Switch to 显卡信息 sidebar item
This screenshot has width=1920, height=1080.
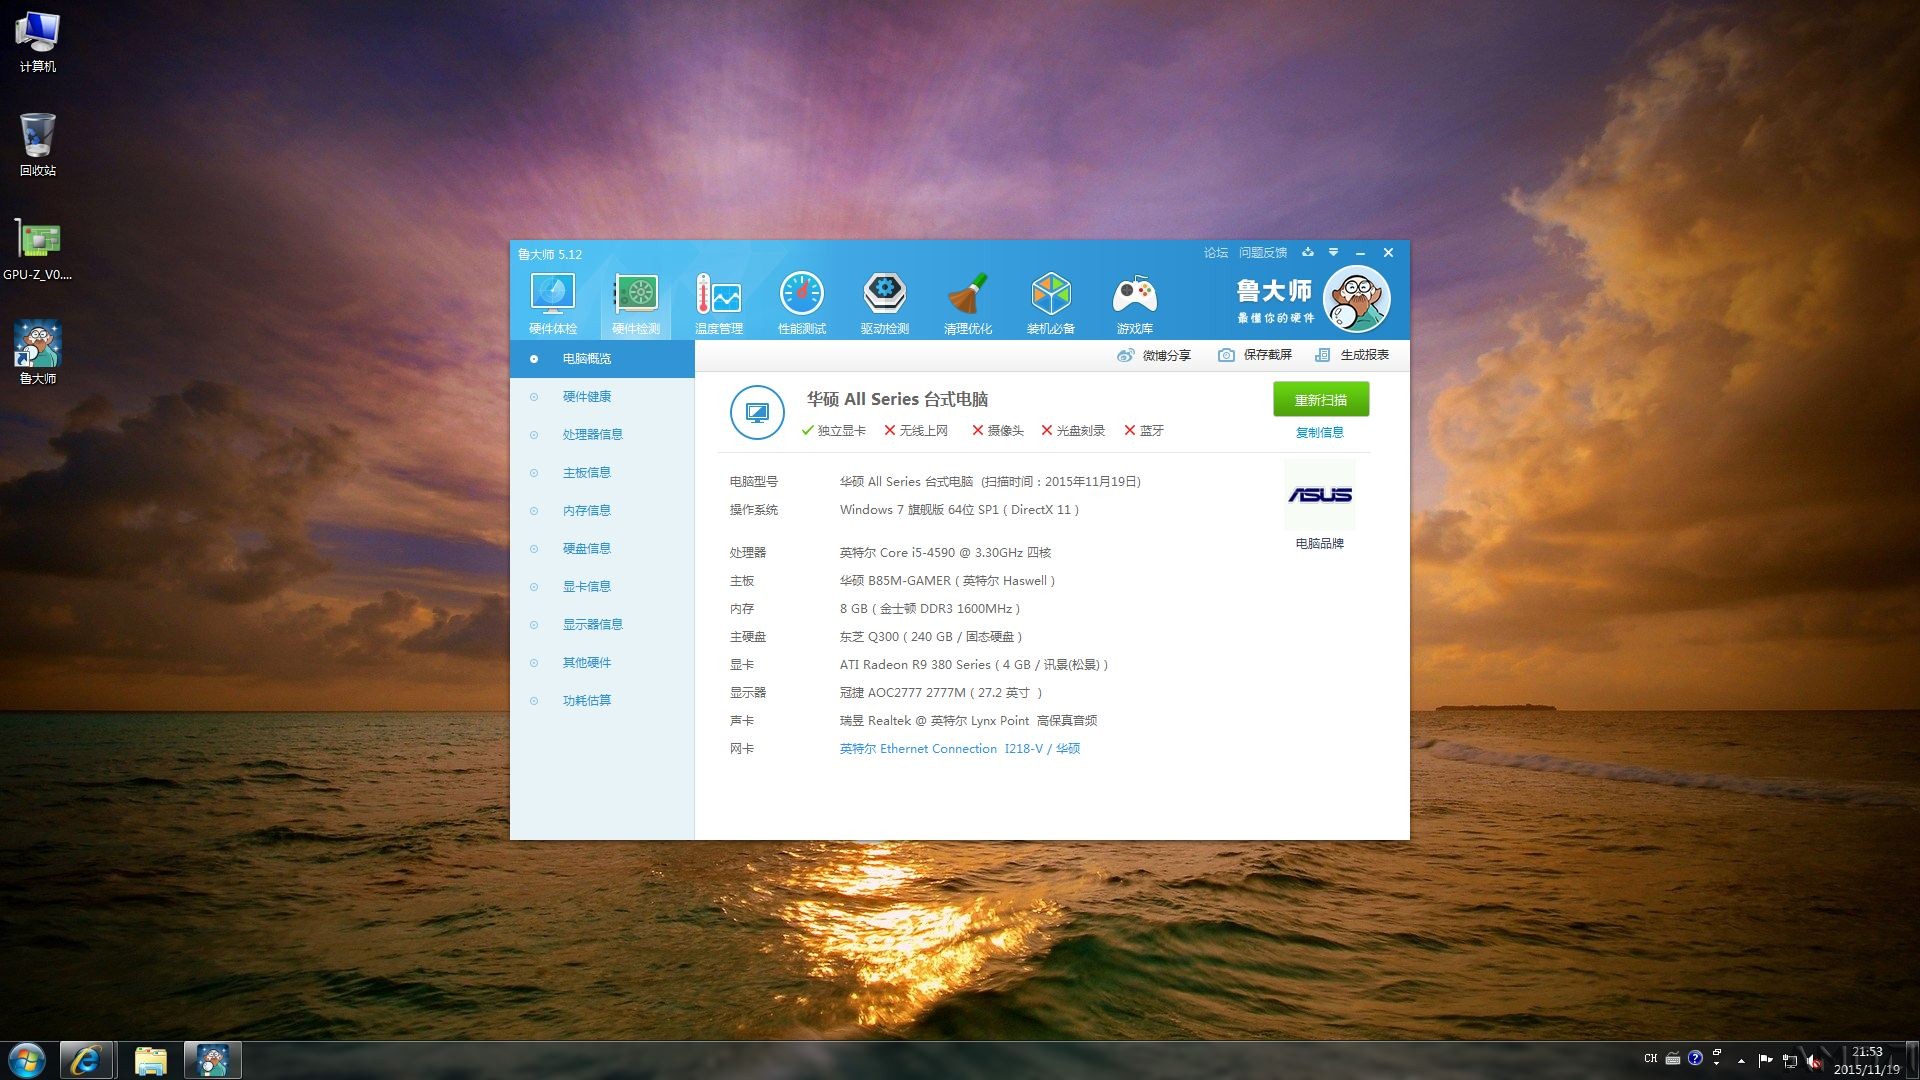click(x=602, y=587)
